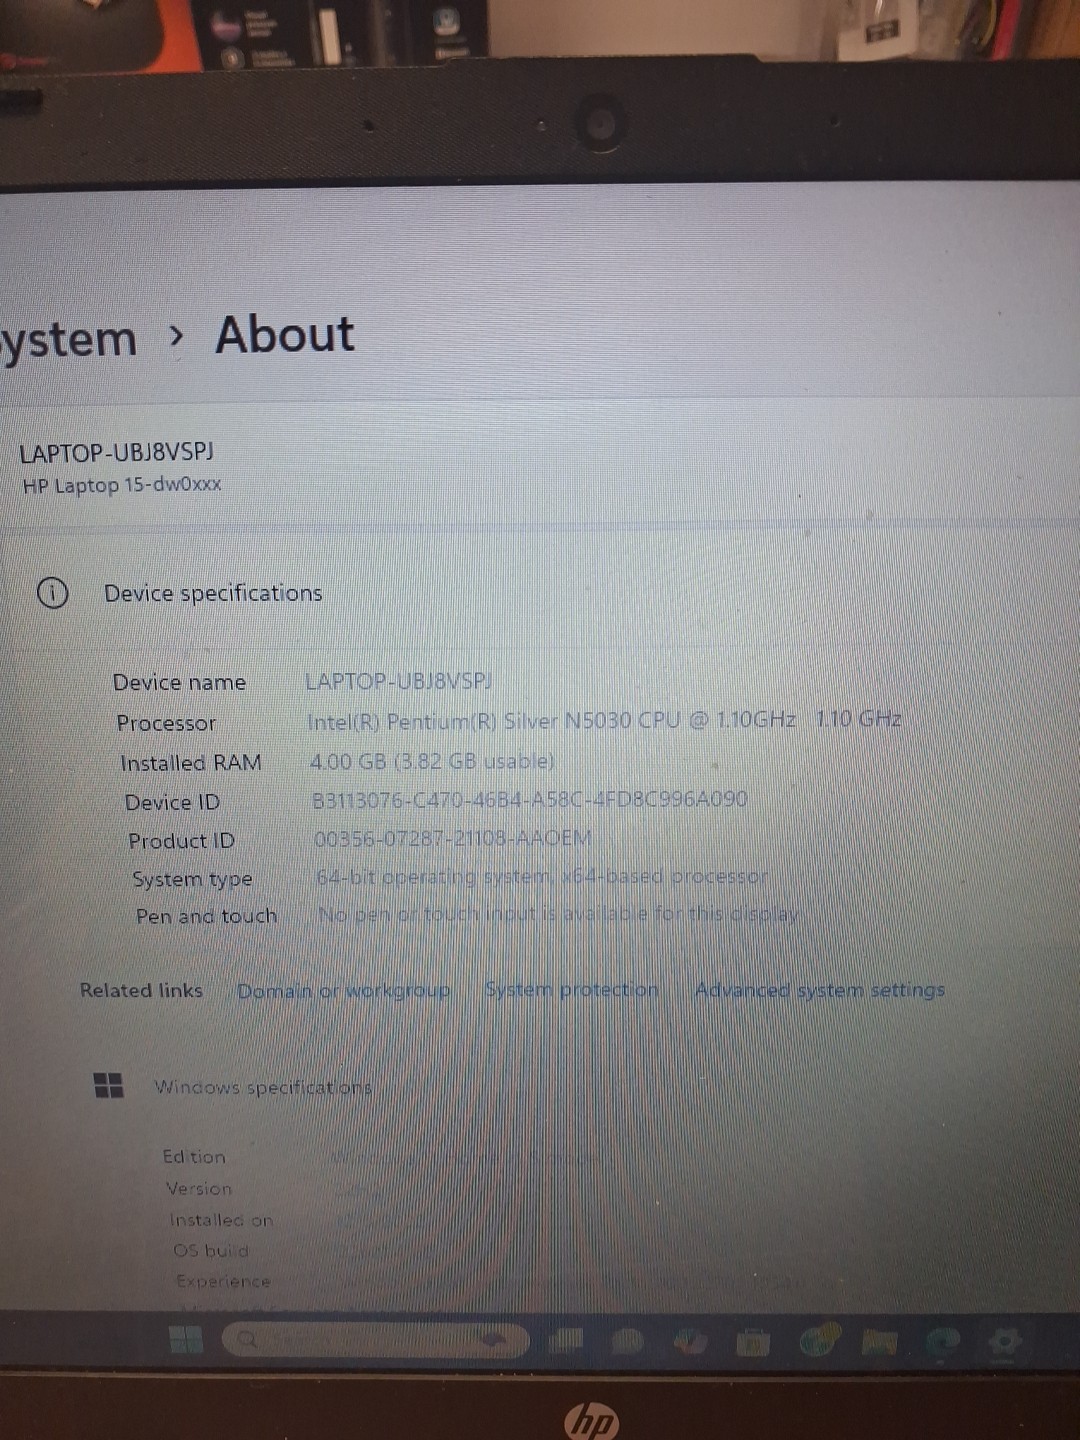Click the Device specifications info icon
The height and width of the screenshot is (1440, 1080).
click(52, 593)
